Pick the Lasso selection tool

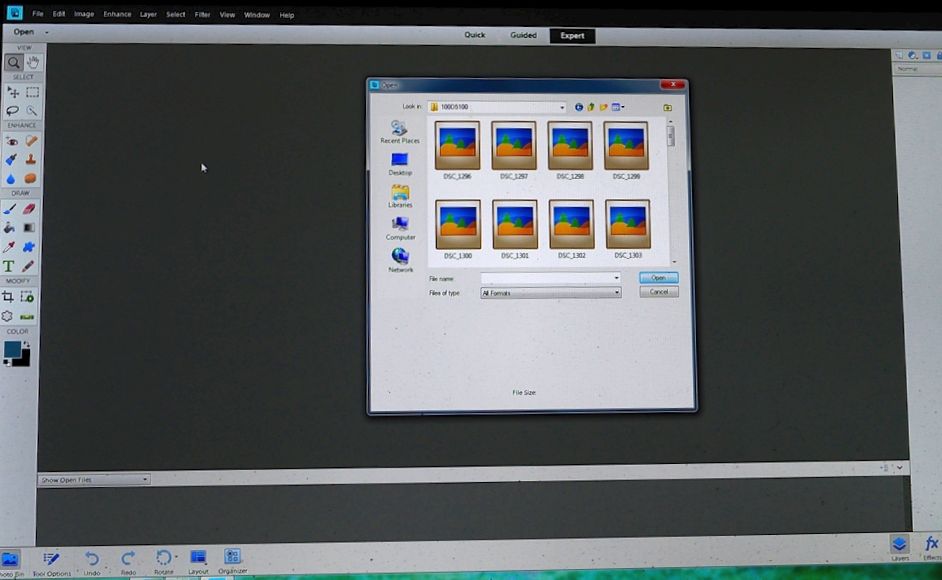coord(13,111)
